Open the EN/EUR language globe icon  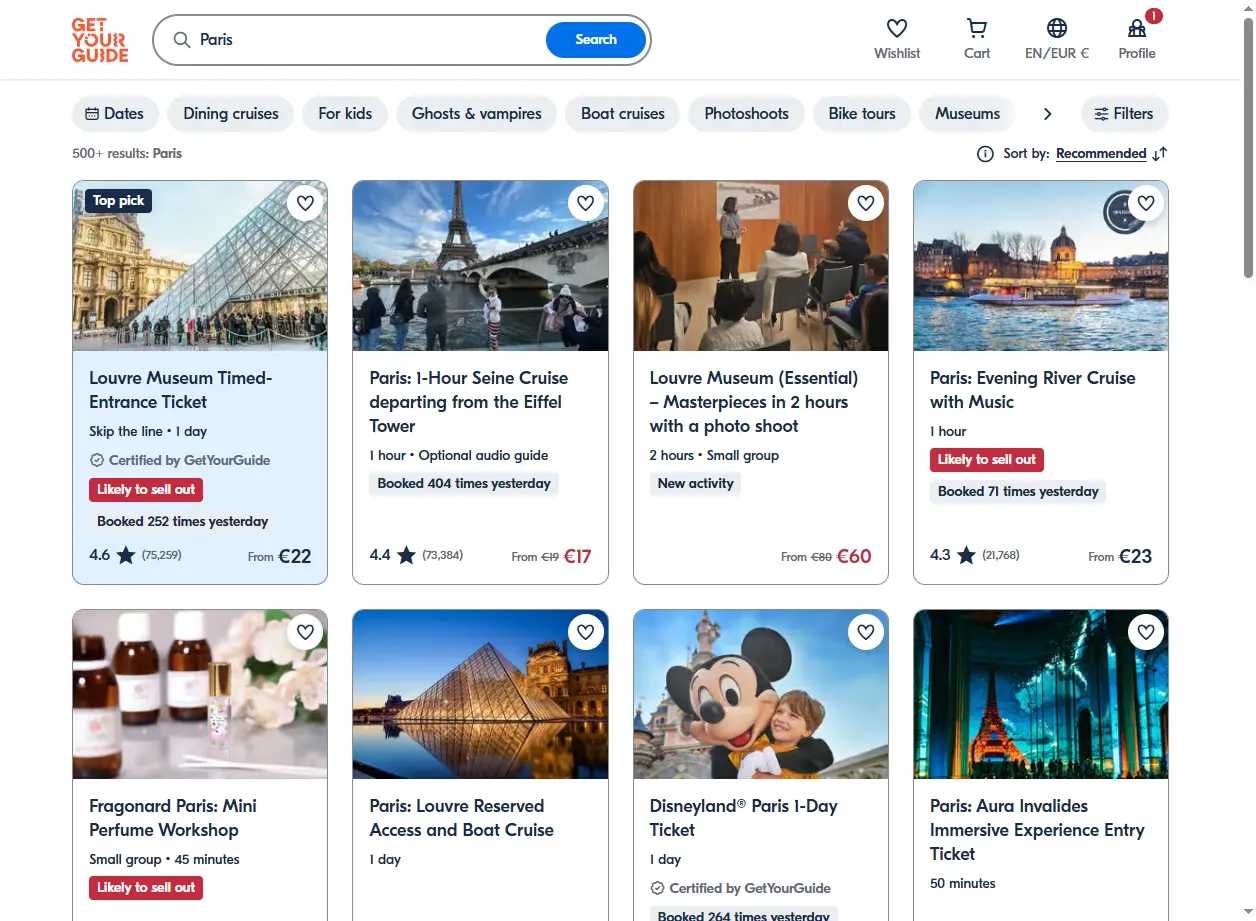1057,28
